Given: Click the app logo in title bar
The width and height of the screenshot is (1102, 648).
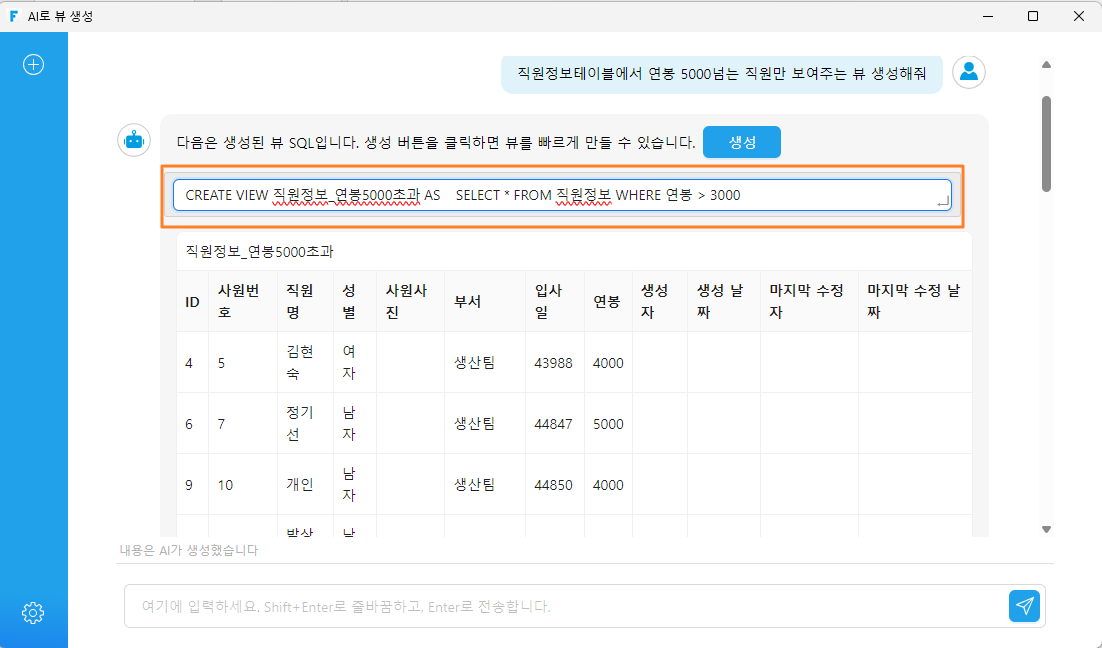Looking at the screenshot, I should pos(13,15).
